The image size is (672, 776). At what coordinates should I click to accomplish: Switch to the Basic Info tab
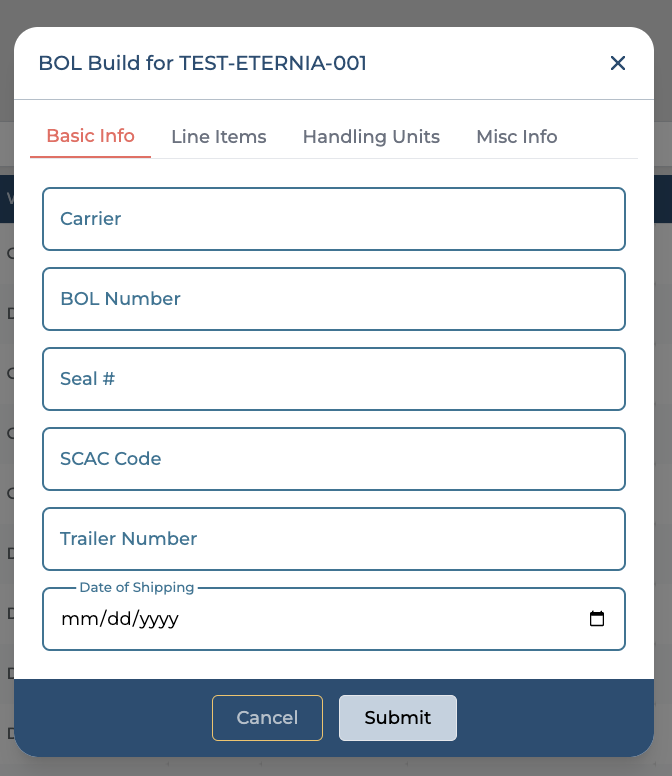click(x=90, y=137)
